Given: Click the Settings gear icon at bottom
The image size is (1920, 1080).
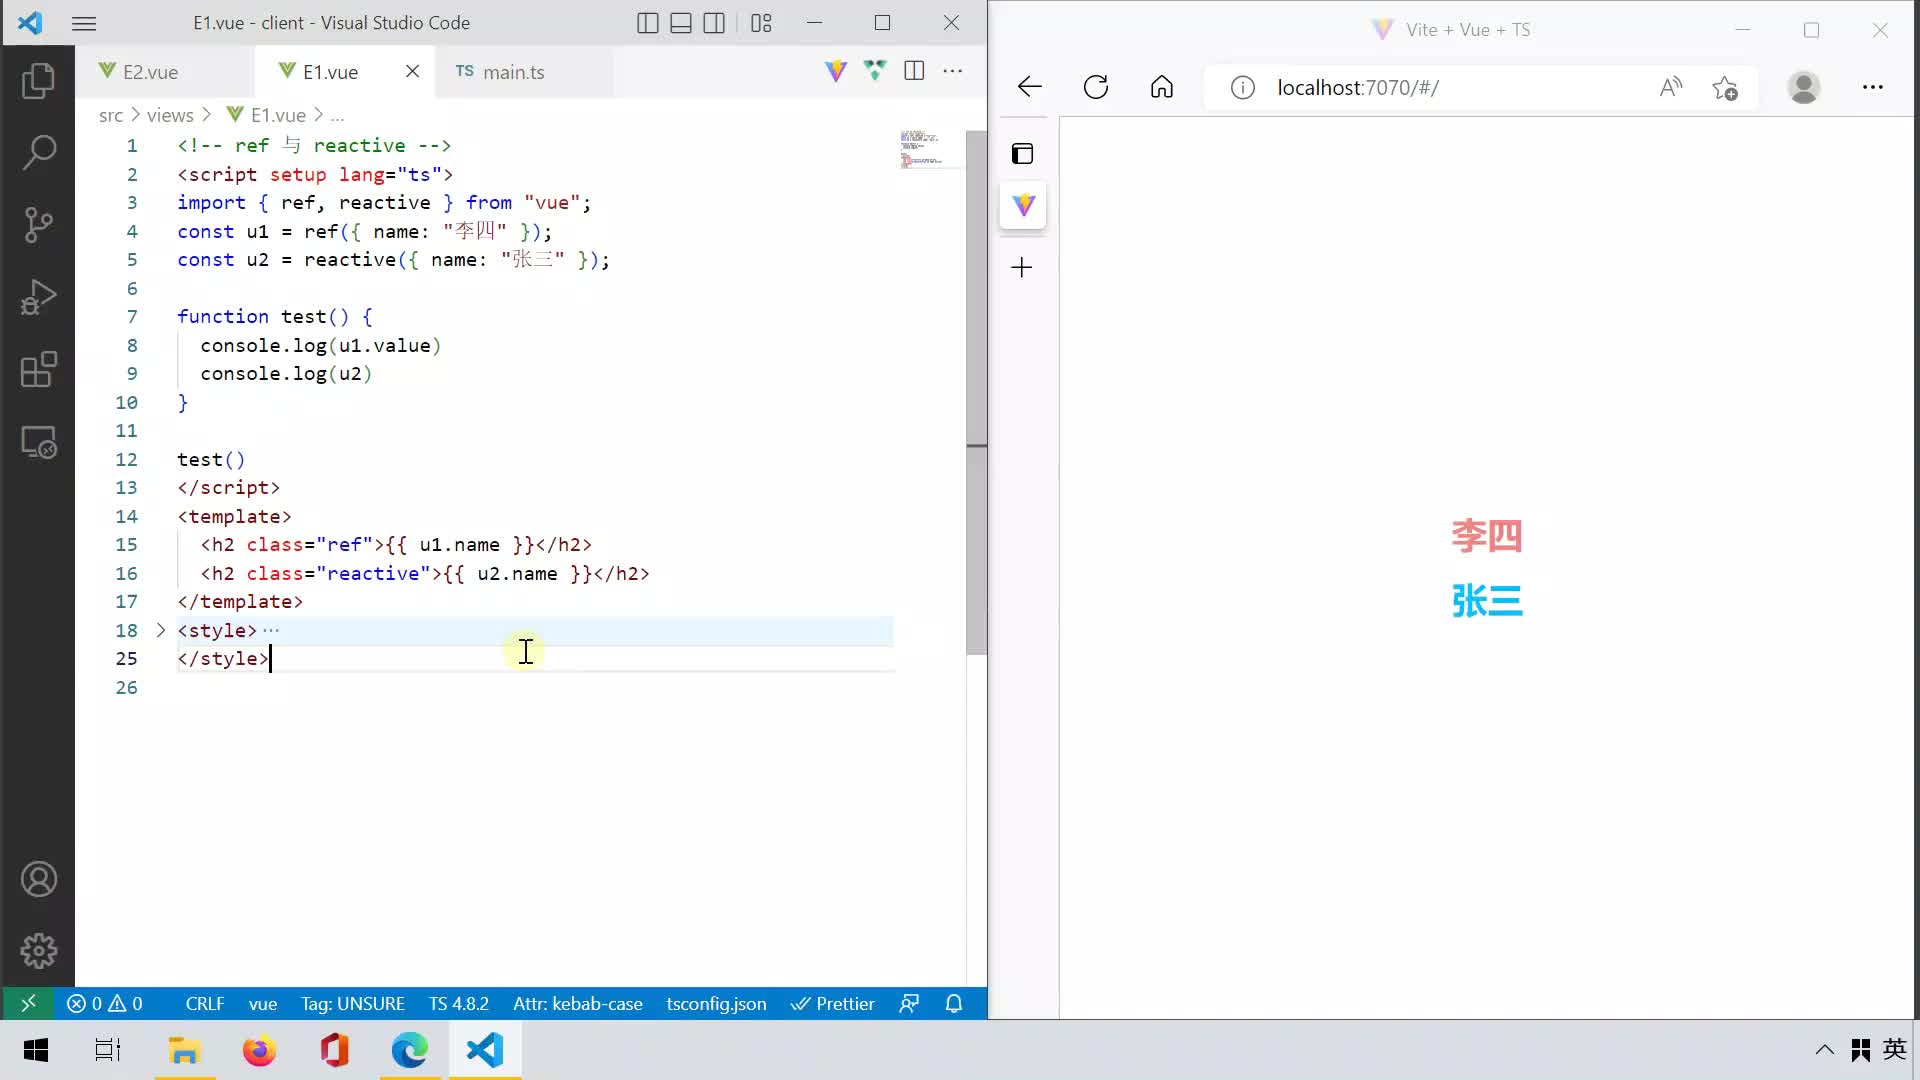Looking at the screenshot, I should tap(37, 951).
